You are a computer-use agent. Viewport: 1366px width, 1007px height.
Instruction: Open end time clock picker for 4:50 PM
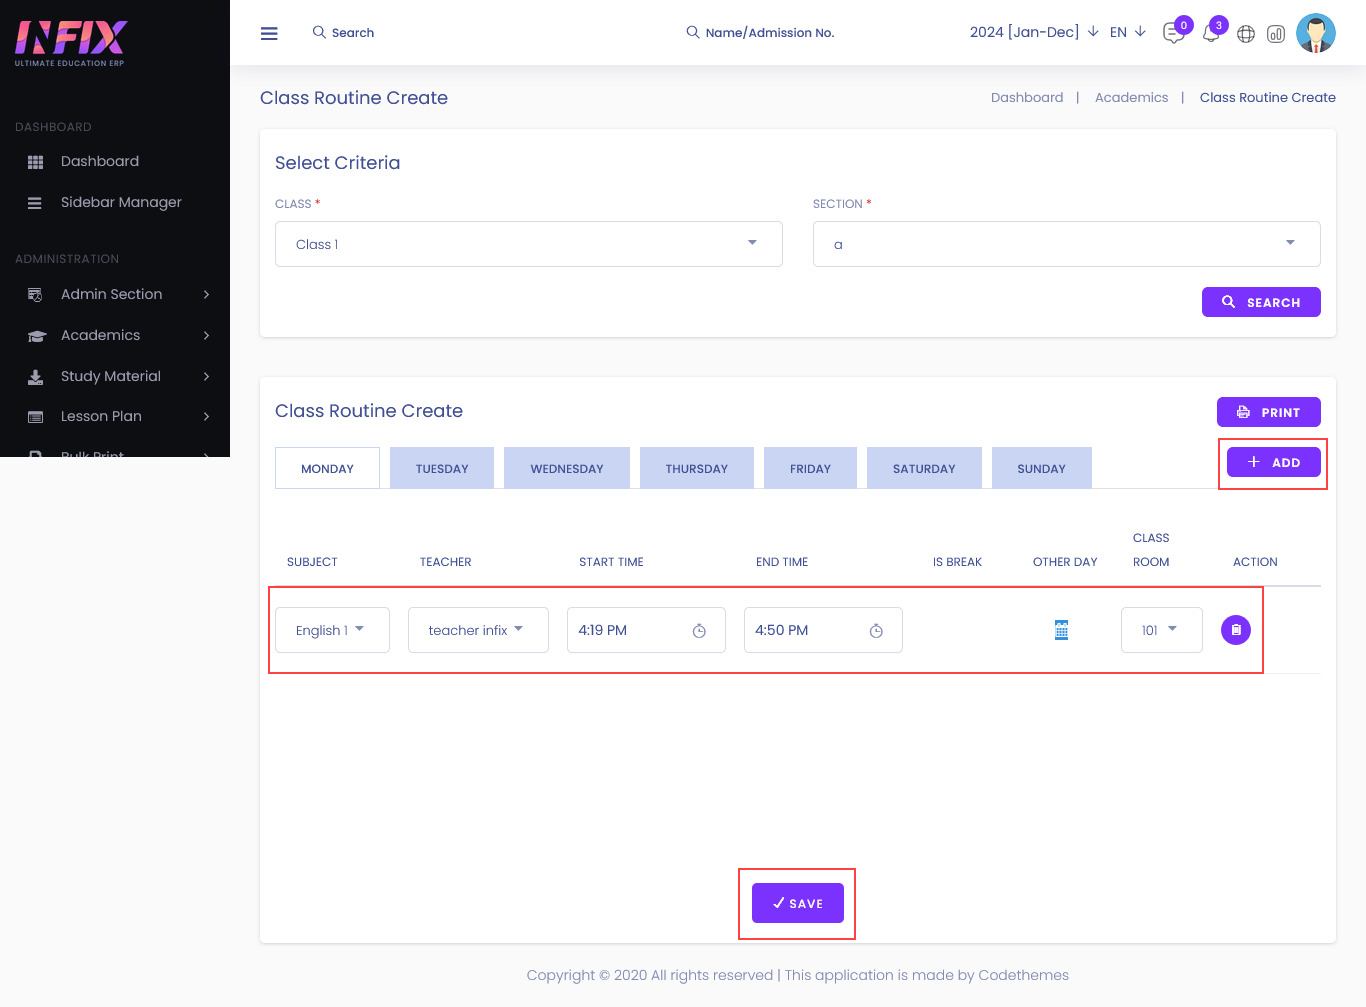876,631
